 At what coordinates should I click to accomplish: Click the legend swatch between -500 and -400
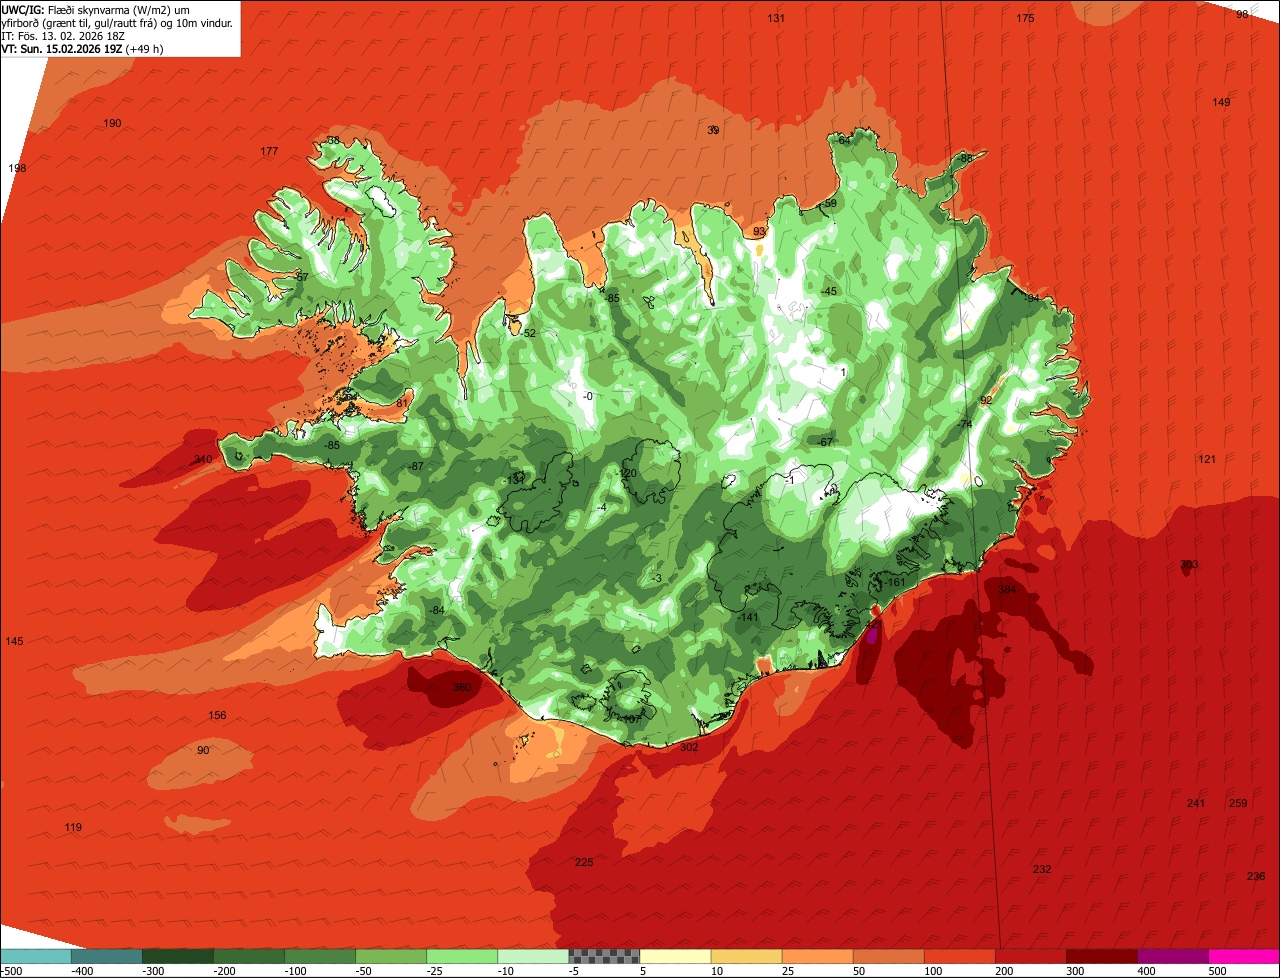(x=36, y=956)
